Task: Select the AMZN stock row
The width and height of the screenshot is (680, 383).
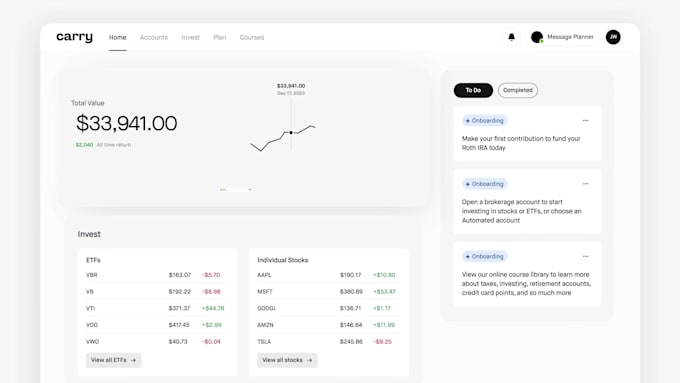Action: (328, 325)
